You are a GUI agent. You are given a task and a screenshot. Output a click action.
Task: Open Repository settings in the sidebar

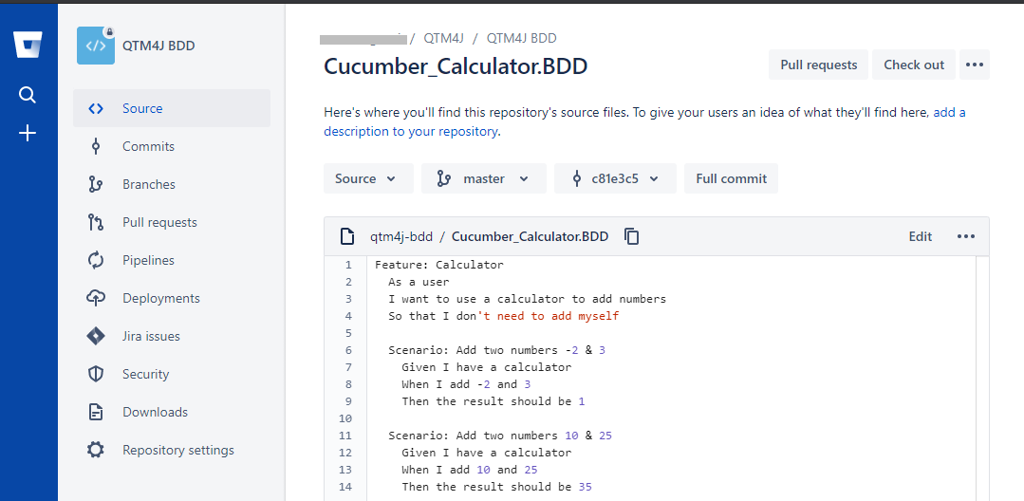[172, 450]
